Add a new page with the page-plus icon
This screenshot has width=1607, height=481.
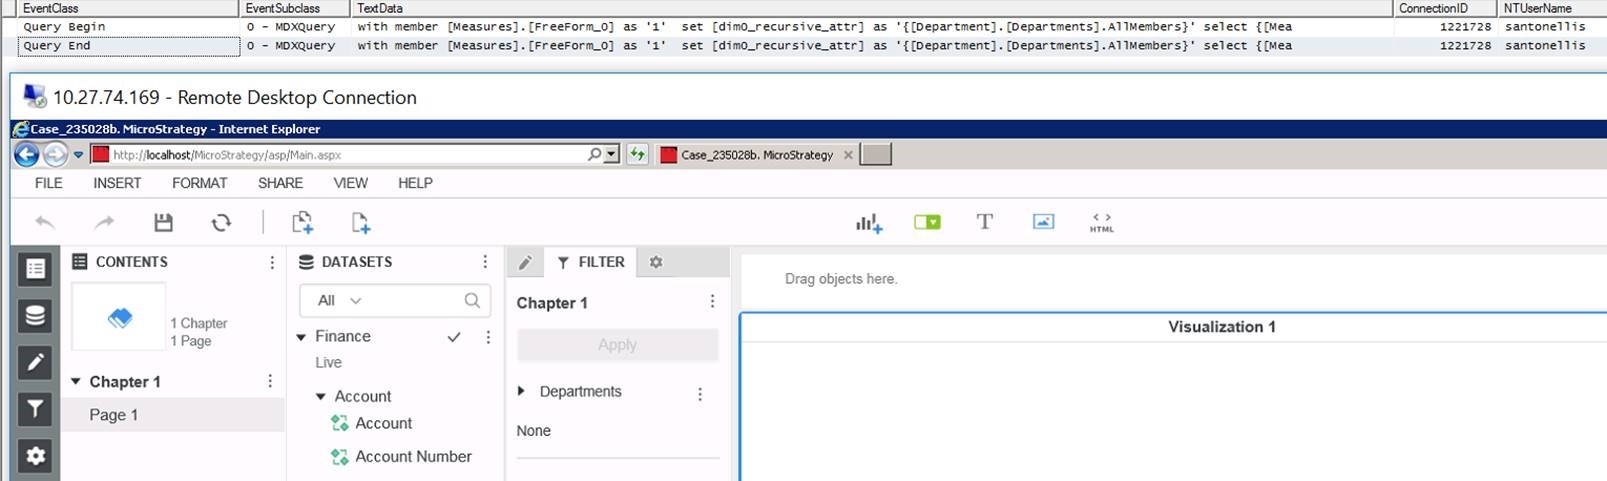click(x=361, y=222)
